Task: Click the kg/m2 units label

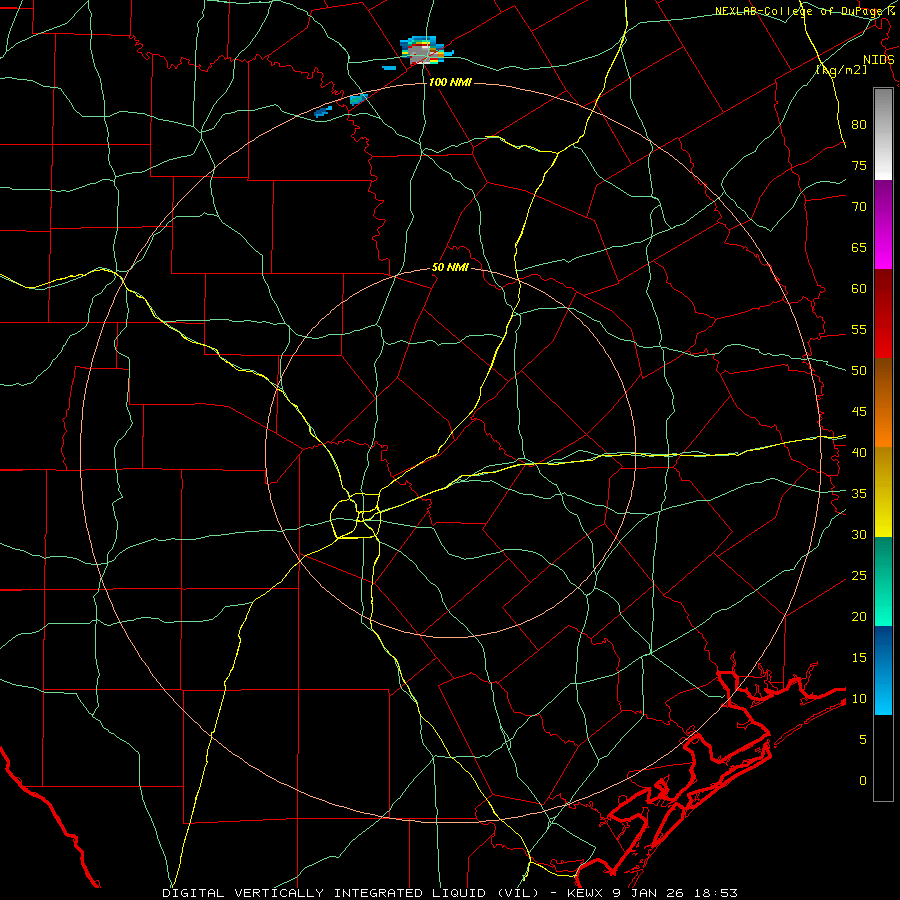Action: (x=841, y=70)
